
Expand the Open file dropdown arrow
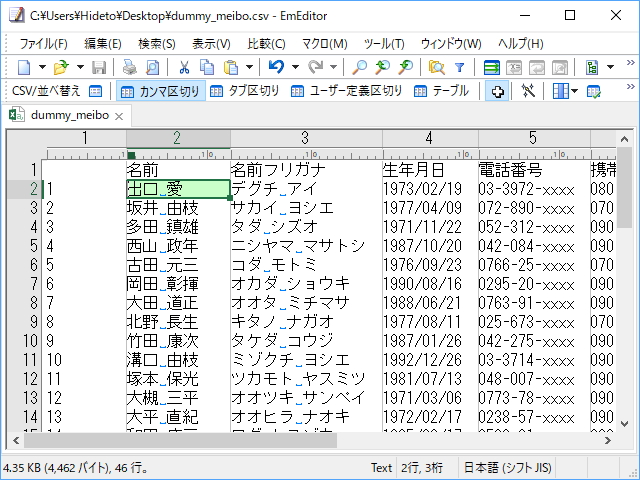coord(80,67)
